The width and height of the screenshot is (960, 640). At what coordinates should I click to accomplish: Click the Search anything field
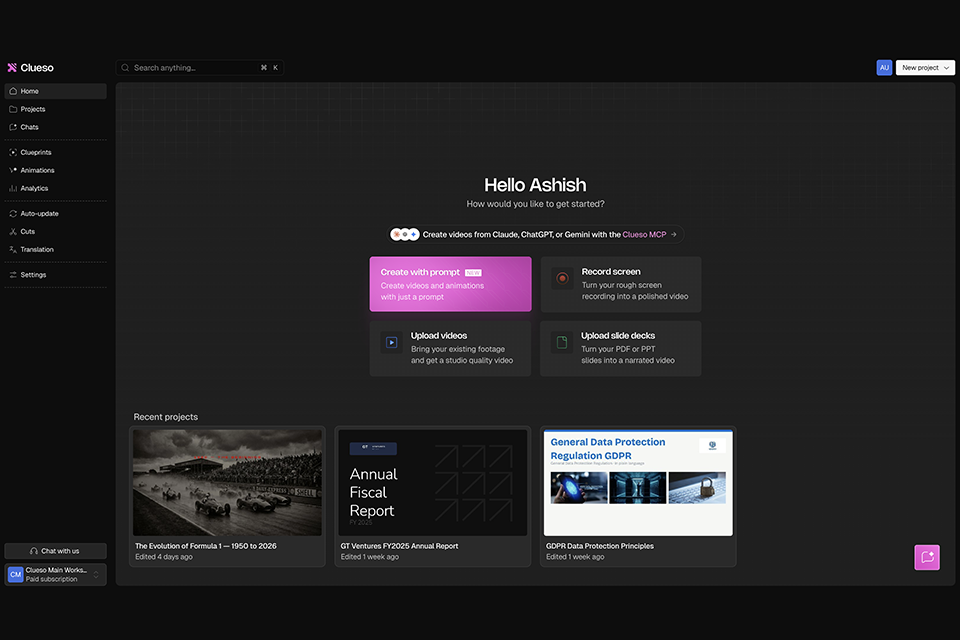pyautogui.click(x=200, y=67)
